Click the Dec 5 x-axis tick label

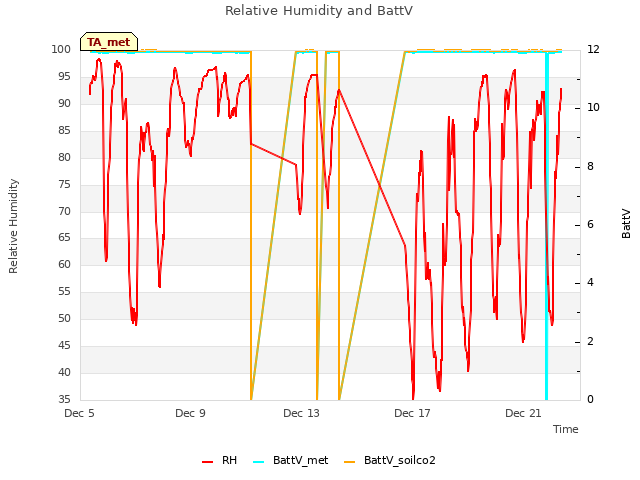pos(79,413)
